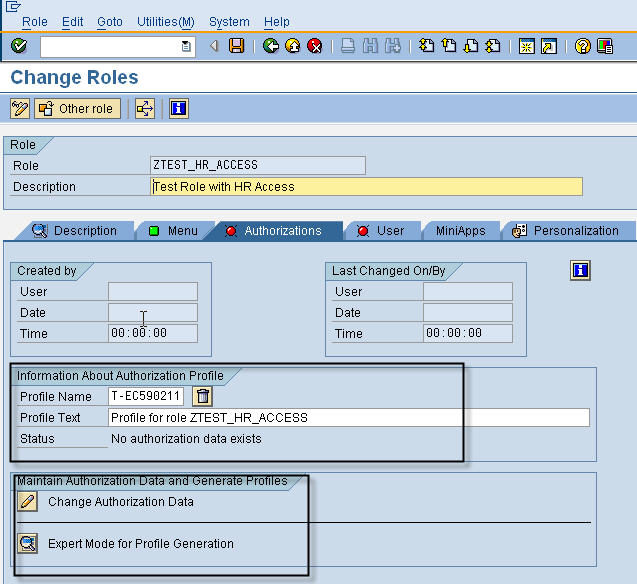
Task: Go to First Page icon
Action: point(427,46)
